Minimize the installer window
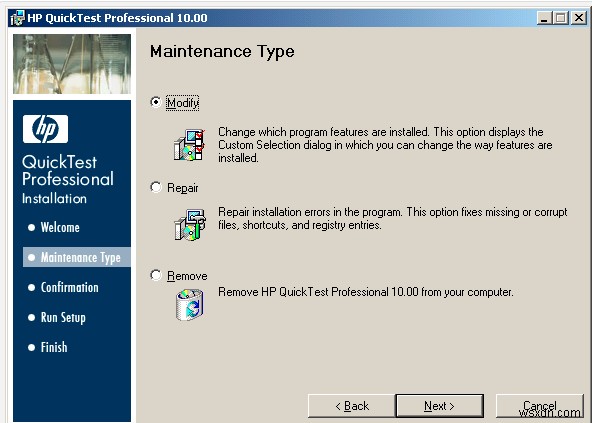 (544, 18)
